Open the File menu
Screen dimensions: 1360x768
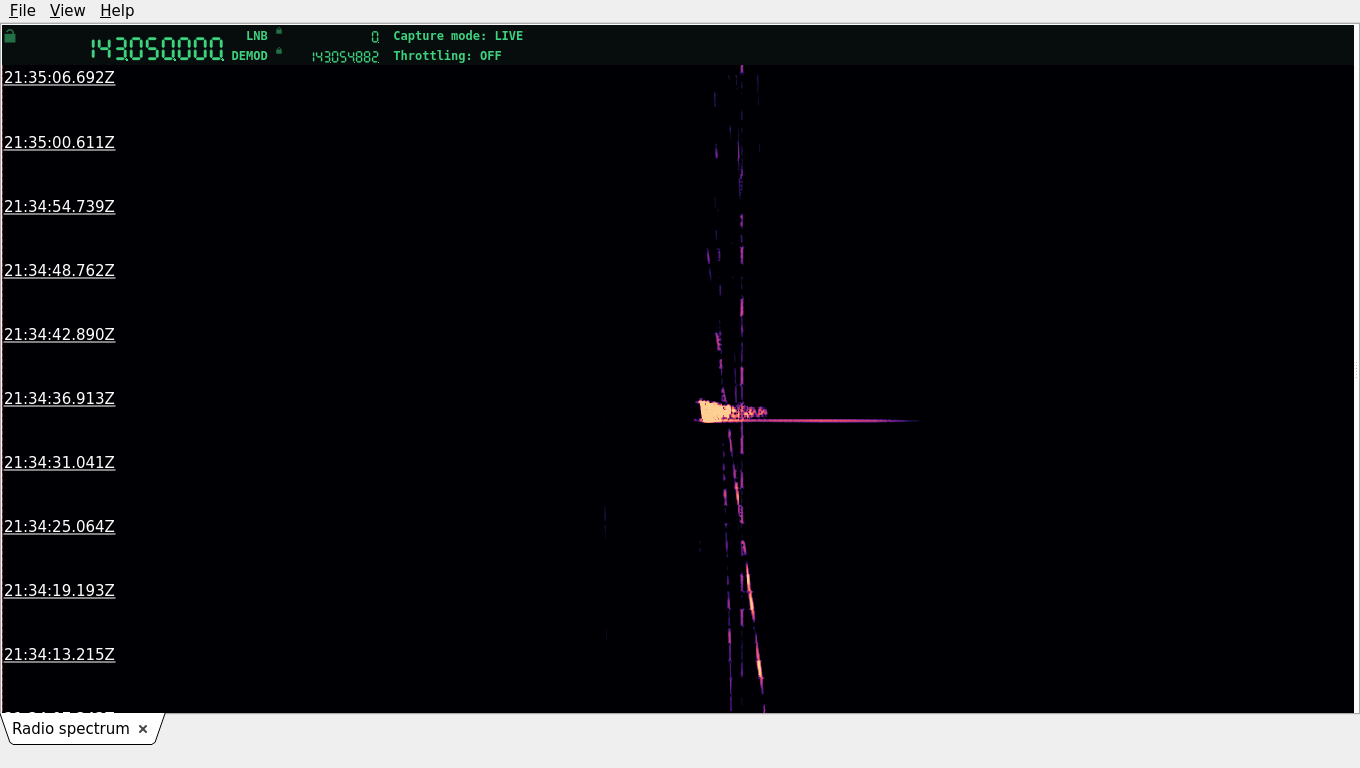click(x=22, y=10)
